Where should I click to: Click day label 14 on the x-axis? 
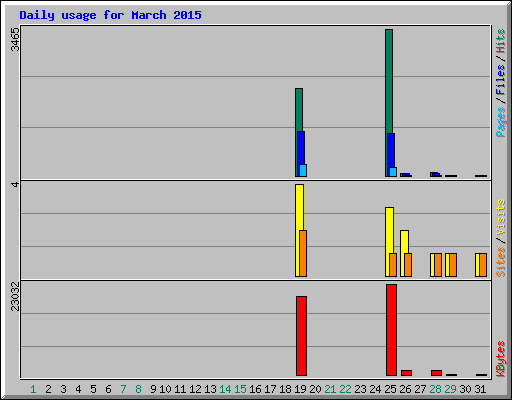pos(225,389)
